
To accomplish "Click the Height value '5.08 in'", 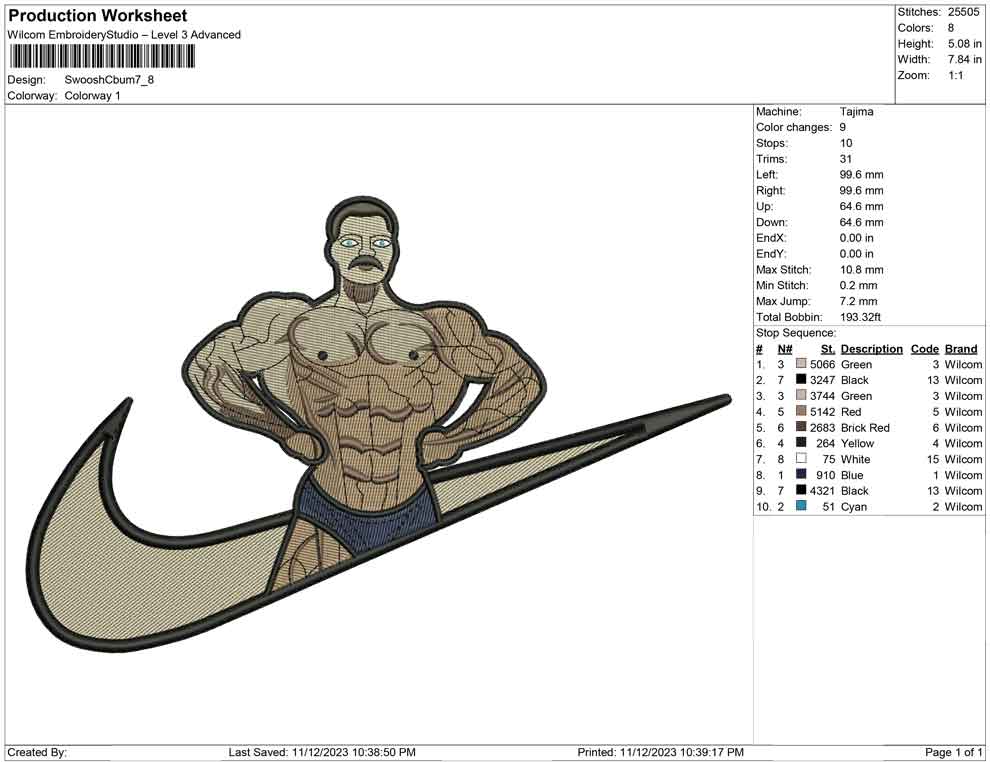I will (964, 44).
